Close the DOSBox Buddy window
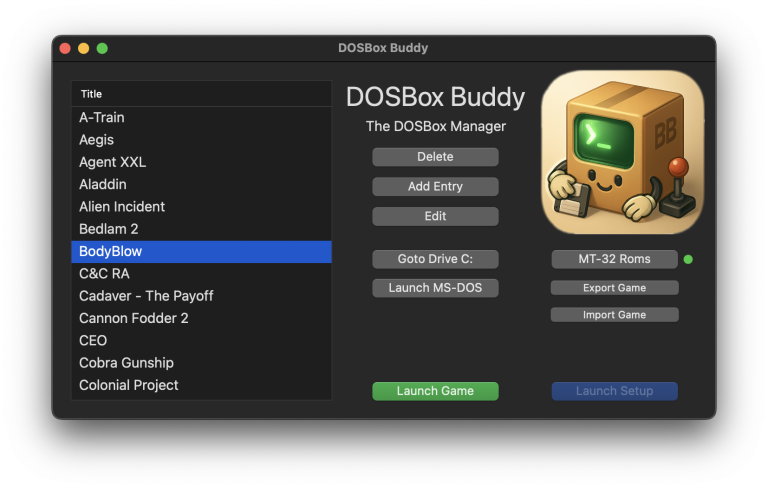This screenshot has height=488, width=768. pos(65,49)
